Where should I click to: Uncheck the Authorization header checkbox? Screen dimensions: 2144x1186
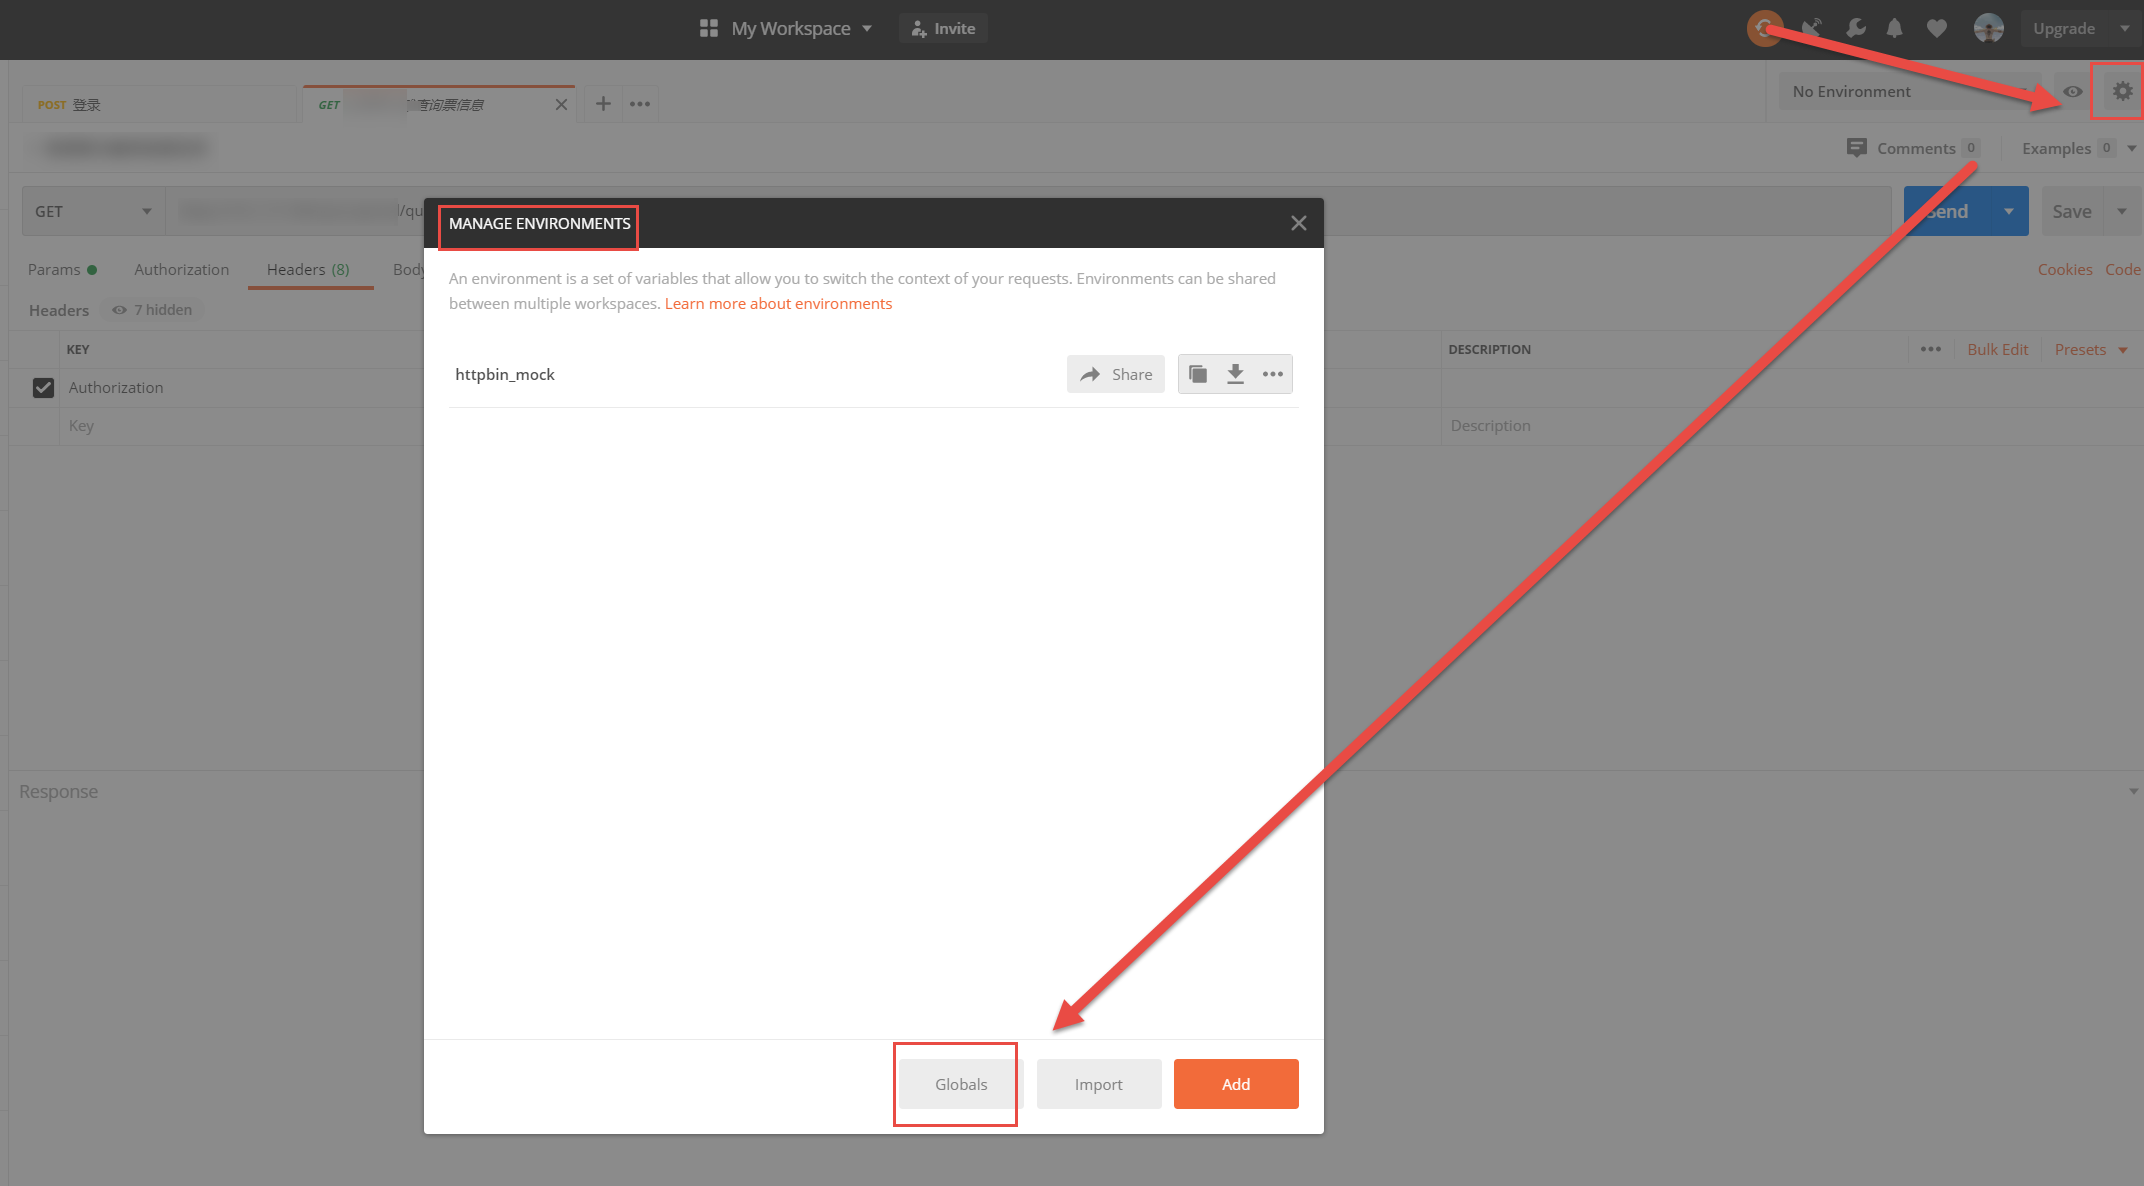(x=43, y=387)
